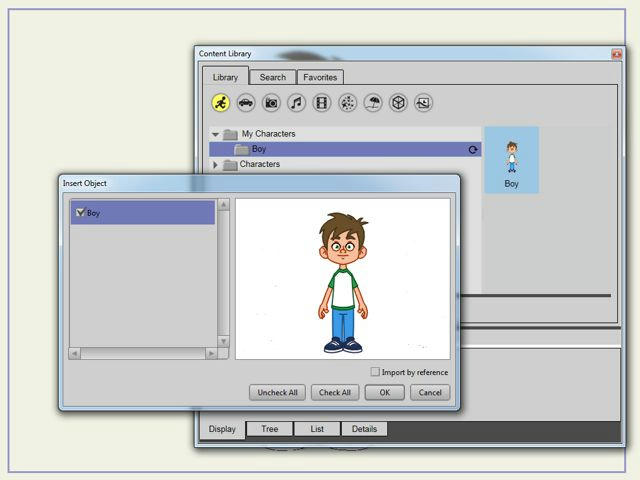Select the Boy thumbnail in library
The image size is (640, 480).
pos(511,160)
